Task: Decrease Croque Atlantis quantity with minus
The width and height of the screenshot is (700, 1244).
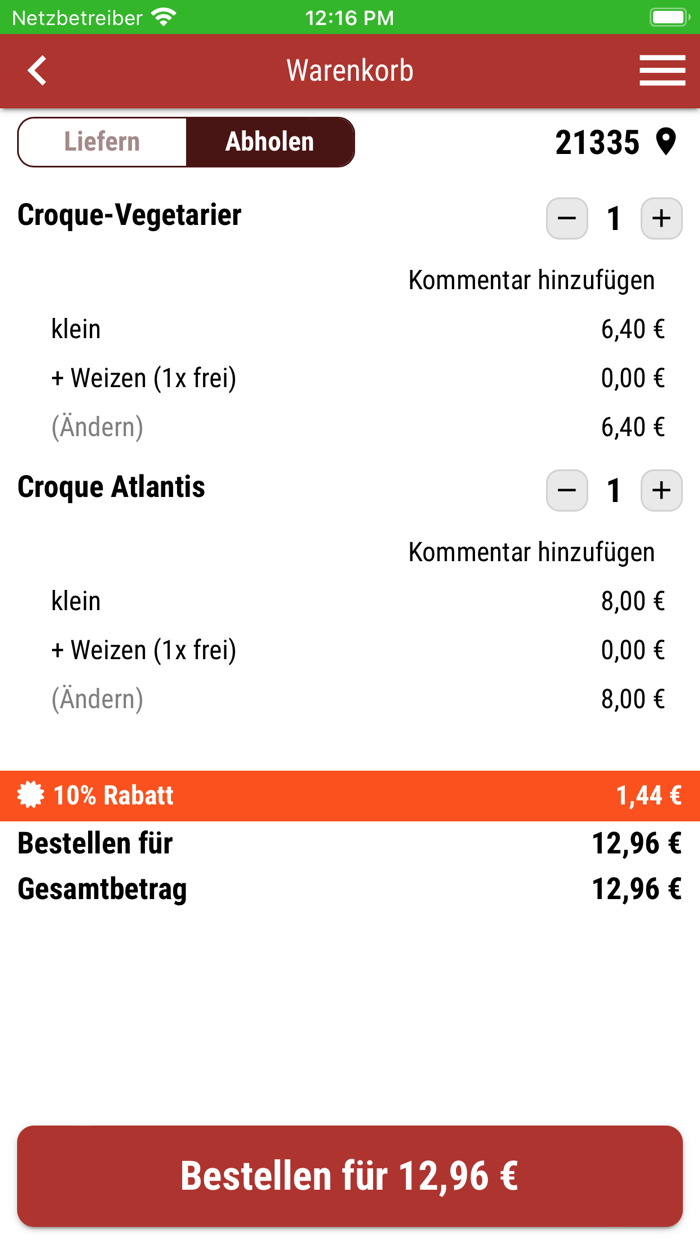Action: click(567, 490)
